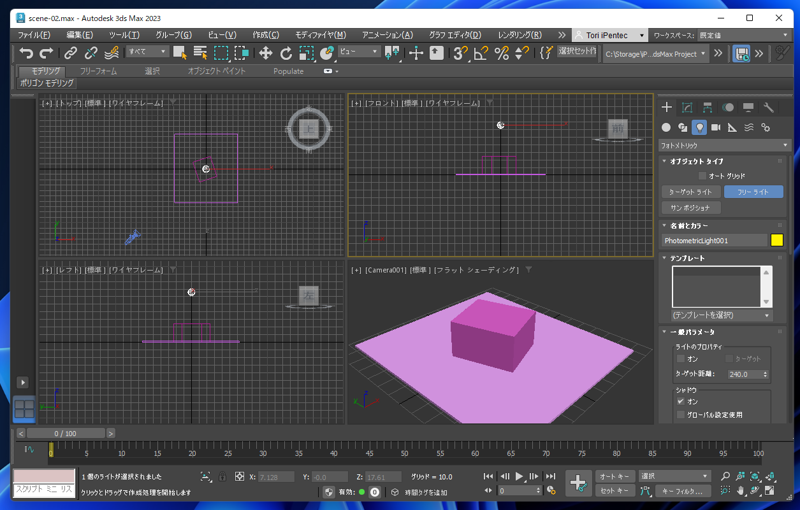Enable the オート グリッド checkbox
This screenshot has height=510, width=800.
[x=703, y=176]
